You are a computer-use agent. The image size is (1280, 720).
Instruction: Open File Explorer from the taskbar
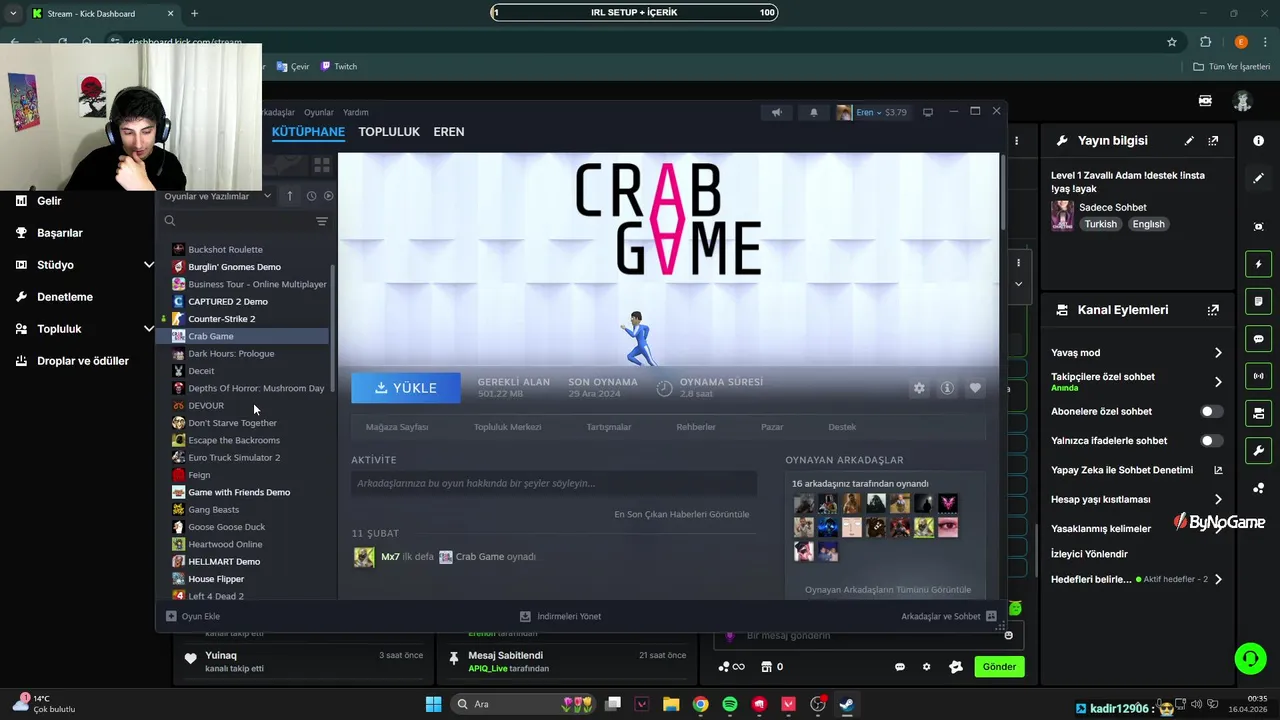click(671, 704)
